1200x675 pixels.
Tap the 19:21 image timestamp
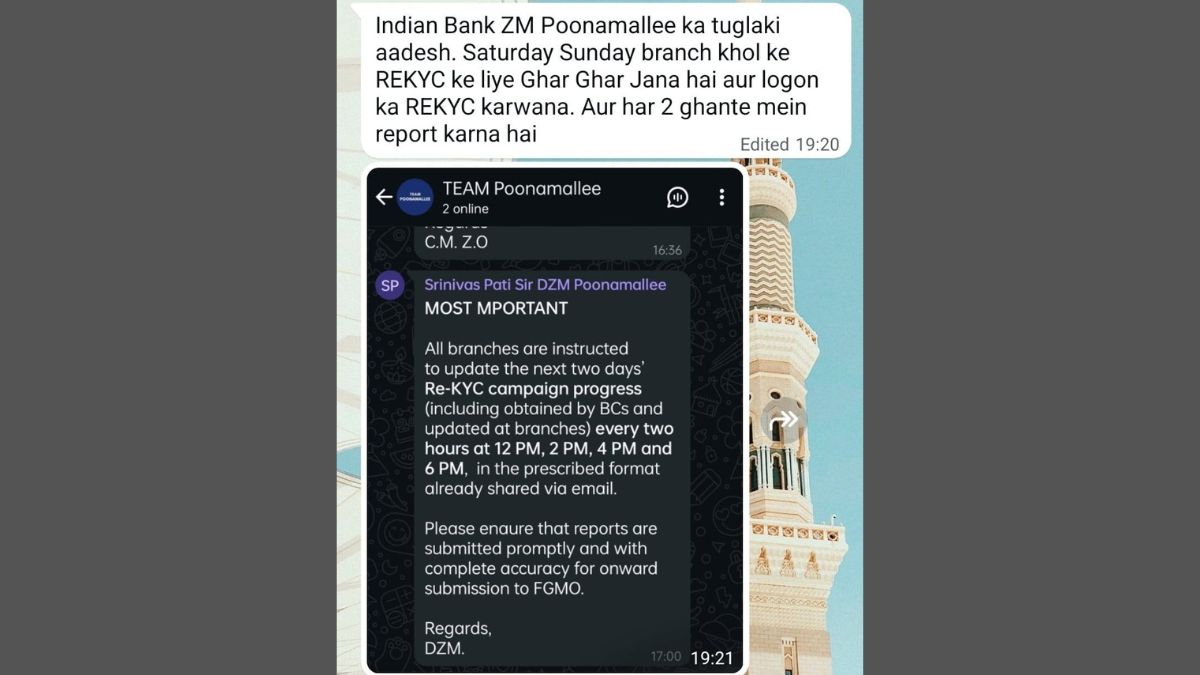point(712,658)
